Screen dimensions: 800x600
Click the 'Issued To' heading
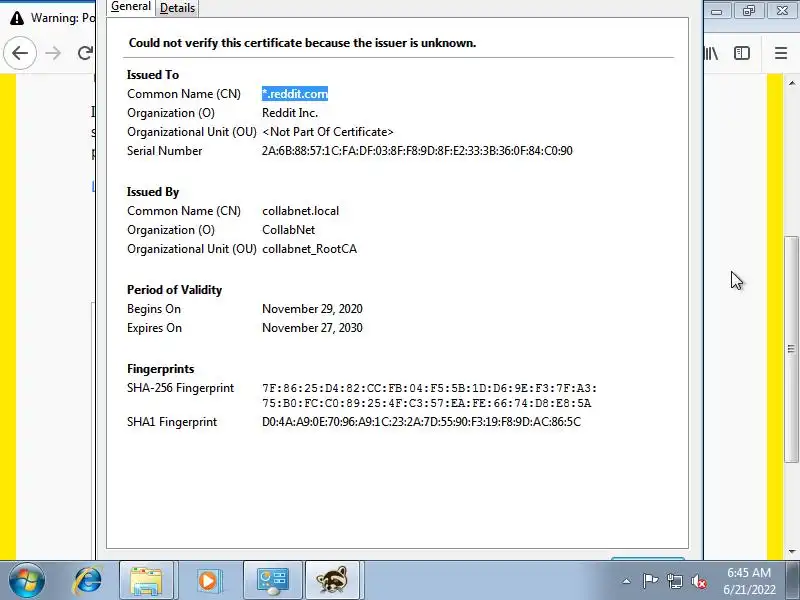tap(153, 74)
